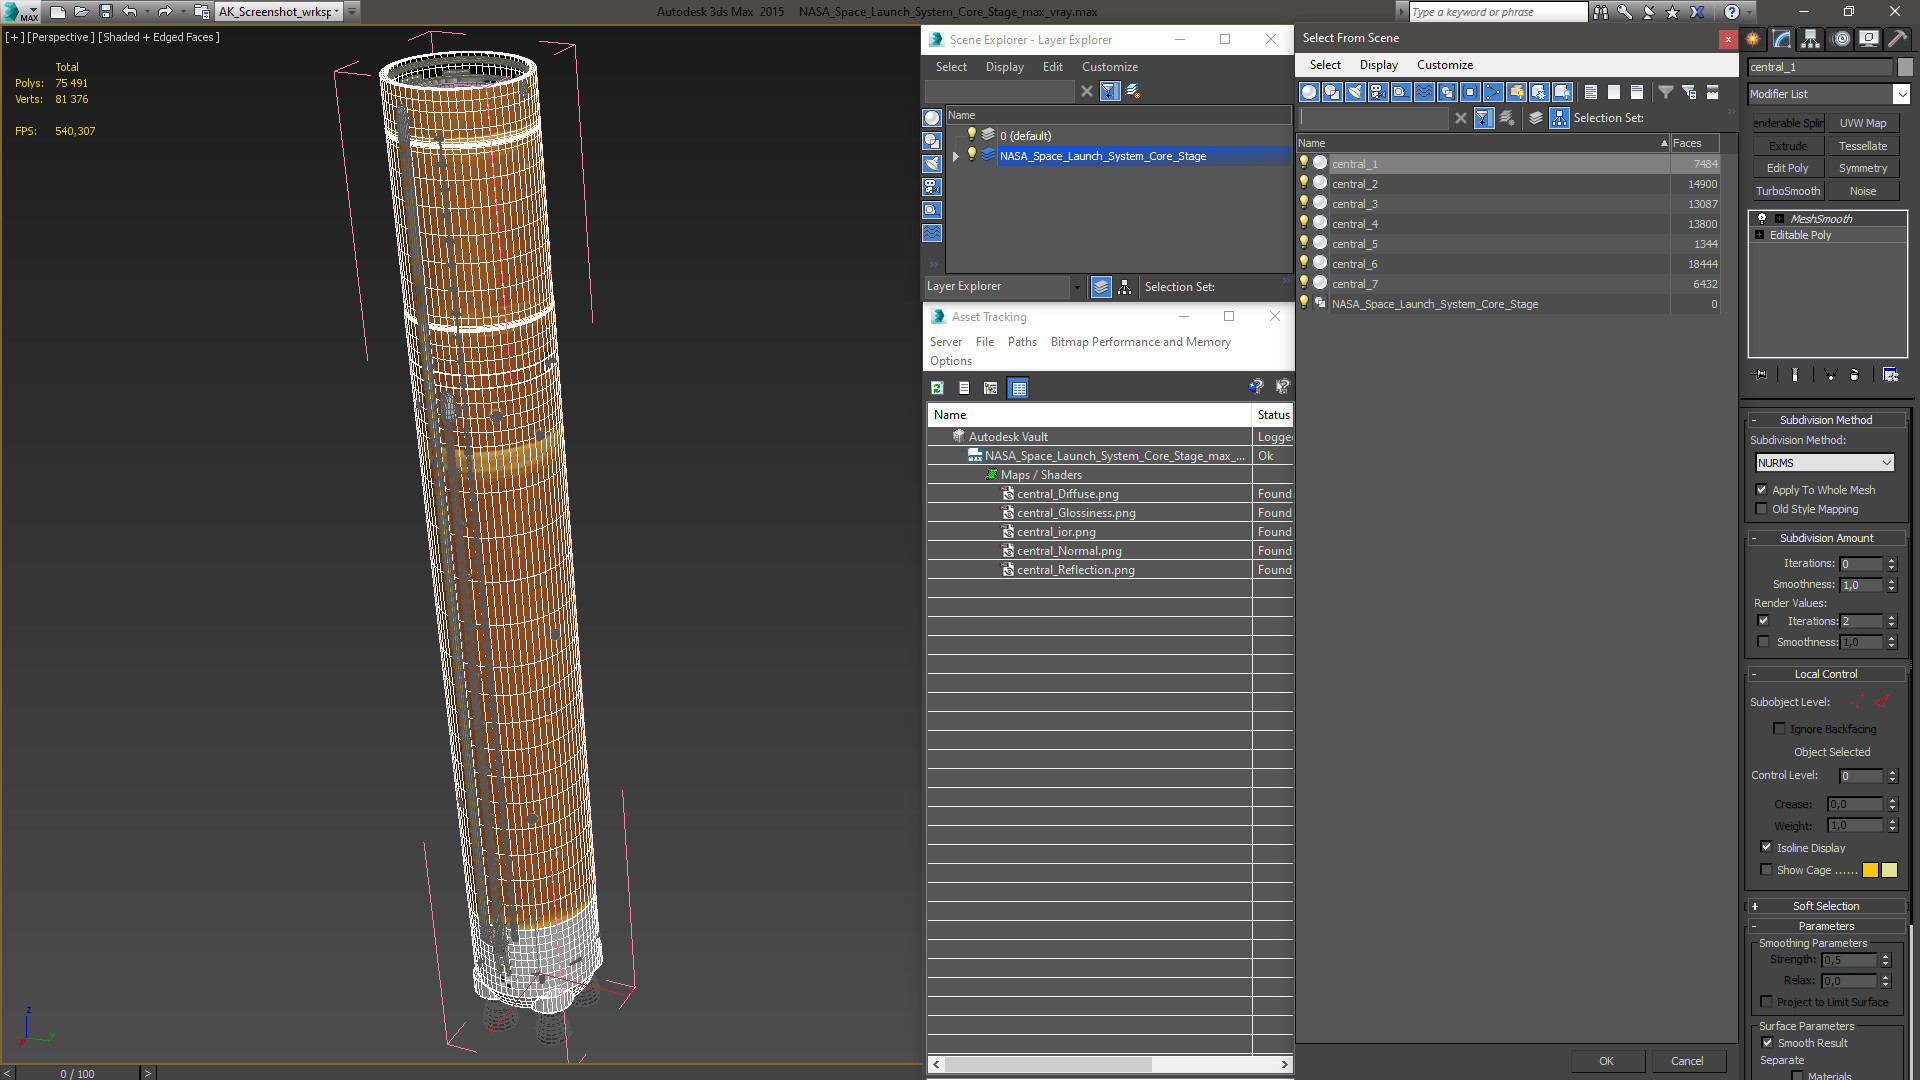Click Sort By Hierarchy icon in Layer Explorer
1920x1080 pixels.
coord(1125,287)
